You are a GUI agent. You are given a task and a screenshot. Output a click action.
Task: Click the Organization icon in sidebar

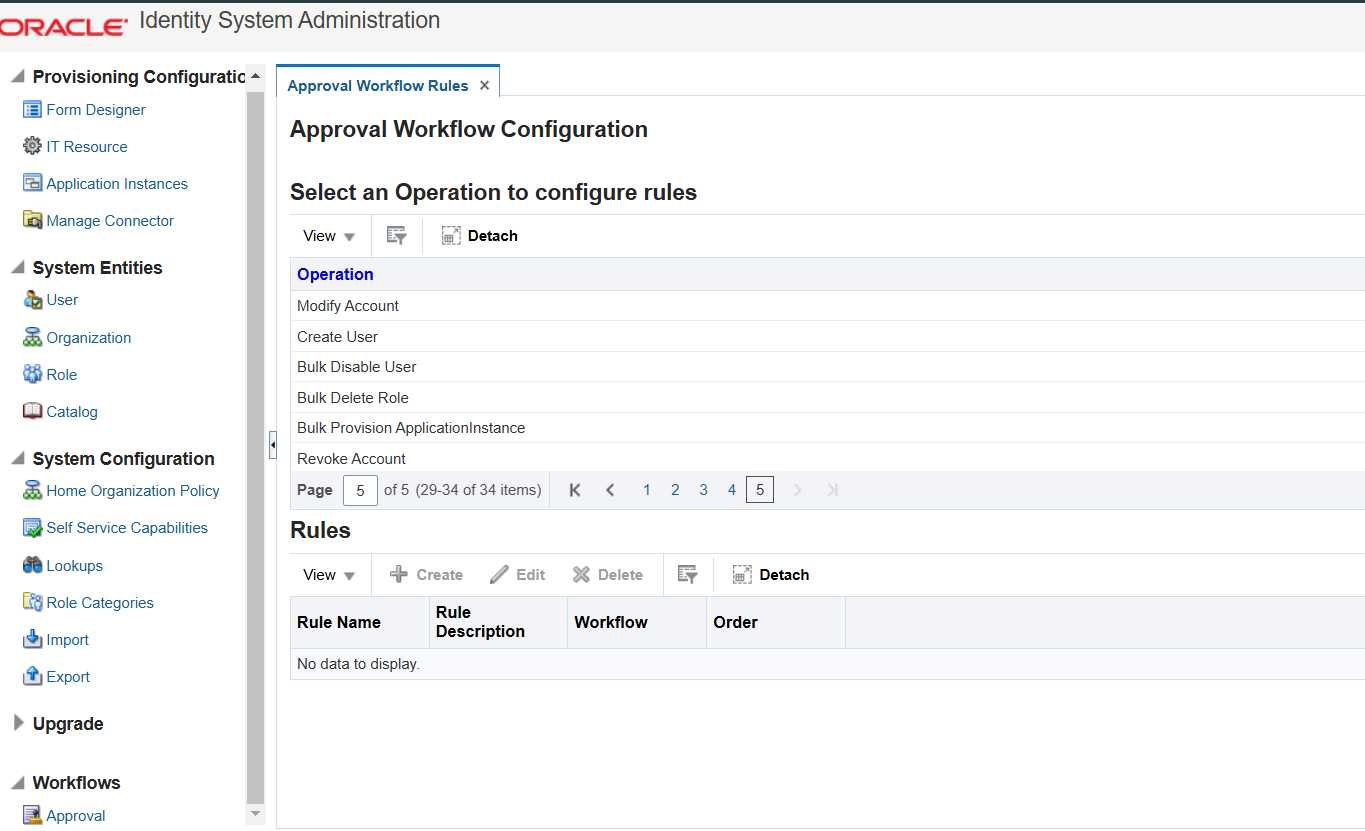(x=32, y=338)
